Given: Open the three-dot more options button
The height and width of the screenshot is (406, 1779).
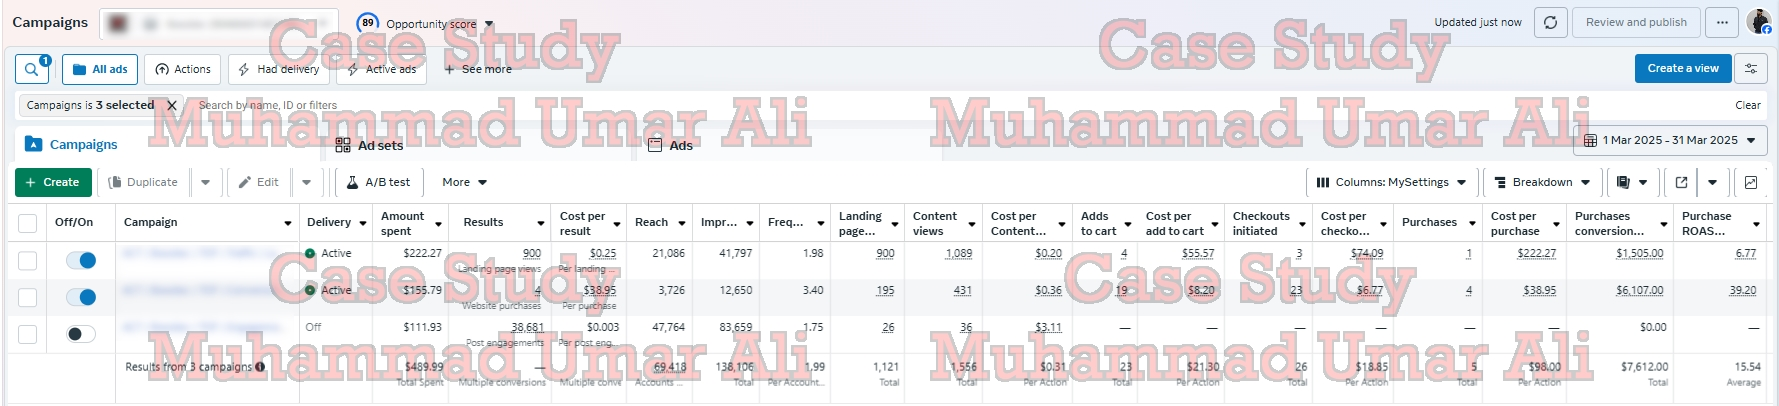Looking at the screenshot, I should [x=1721, y=22].
